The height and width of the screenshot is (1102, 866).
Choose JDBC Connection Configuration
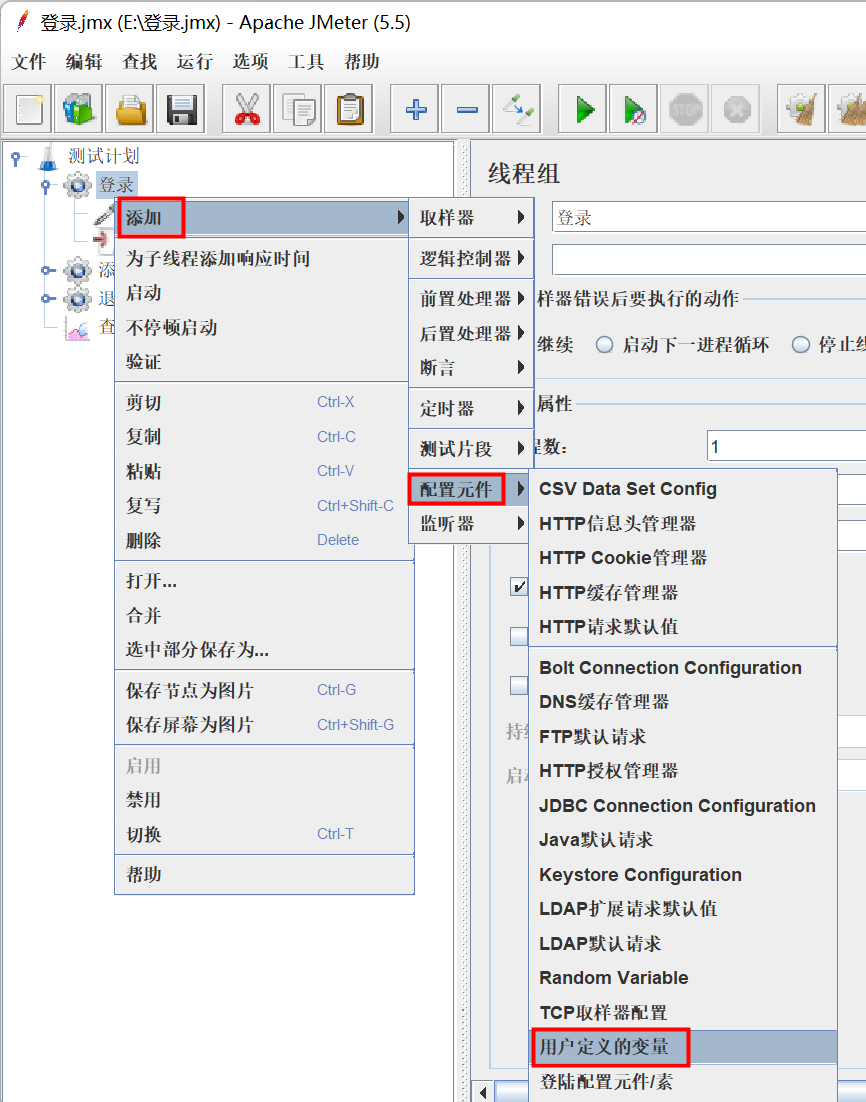683,806
